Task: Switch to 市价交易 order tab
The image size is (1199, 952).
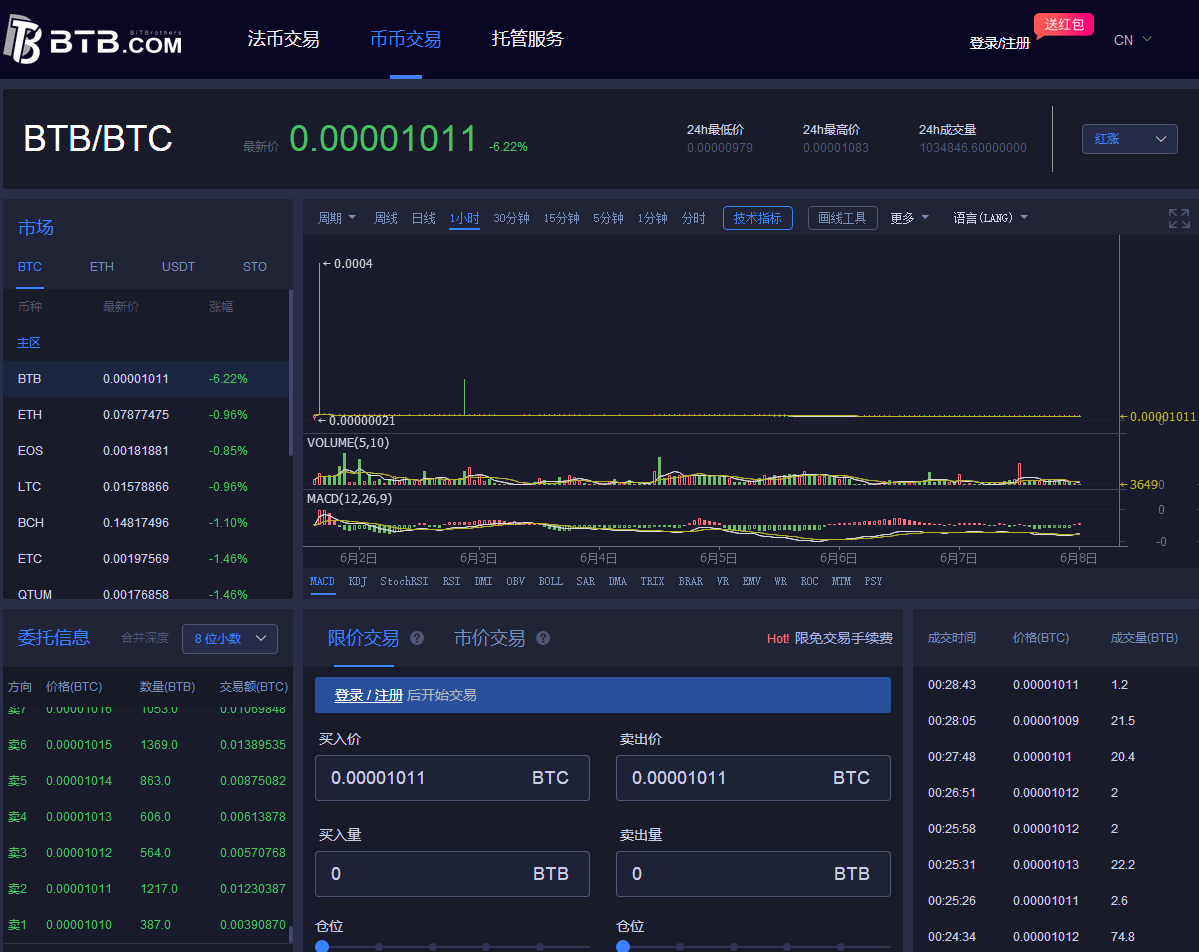Action: (489, 638)
